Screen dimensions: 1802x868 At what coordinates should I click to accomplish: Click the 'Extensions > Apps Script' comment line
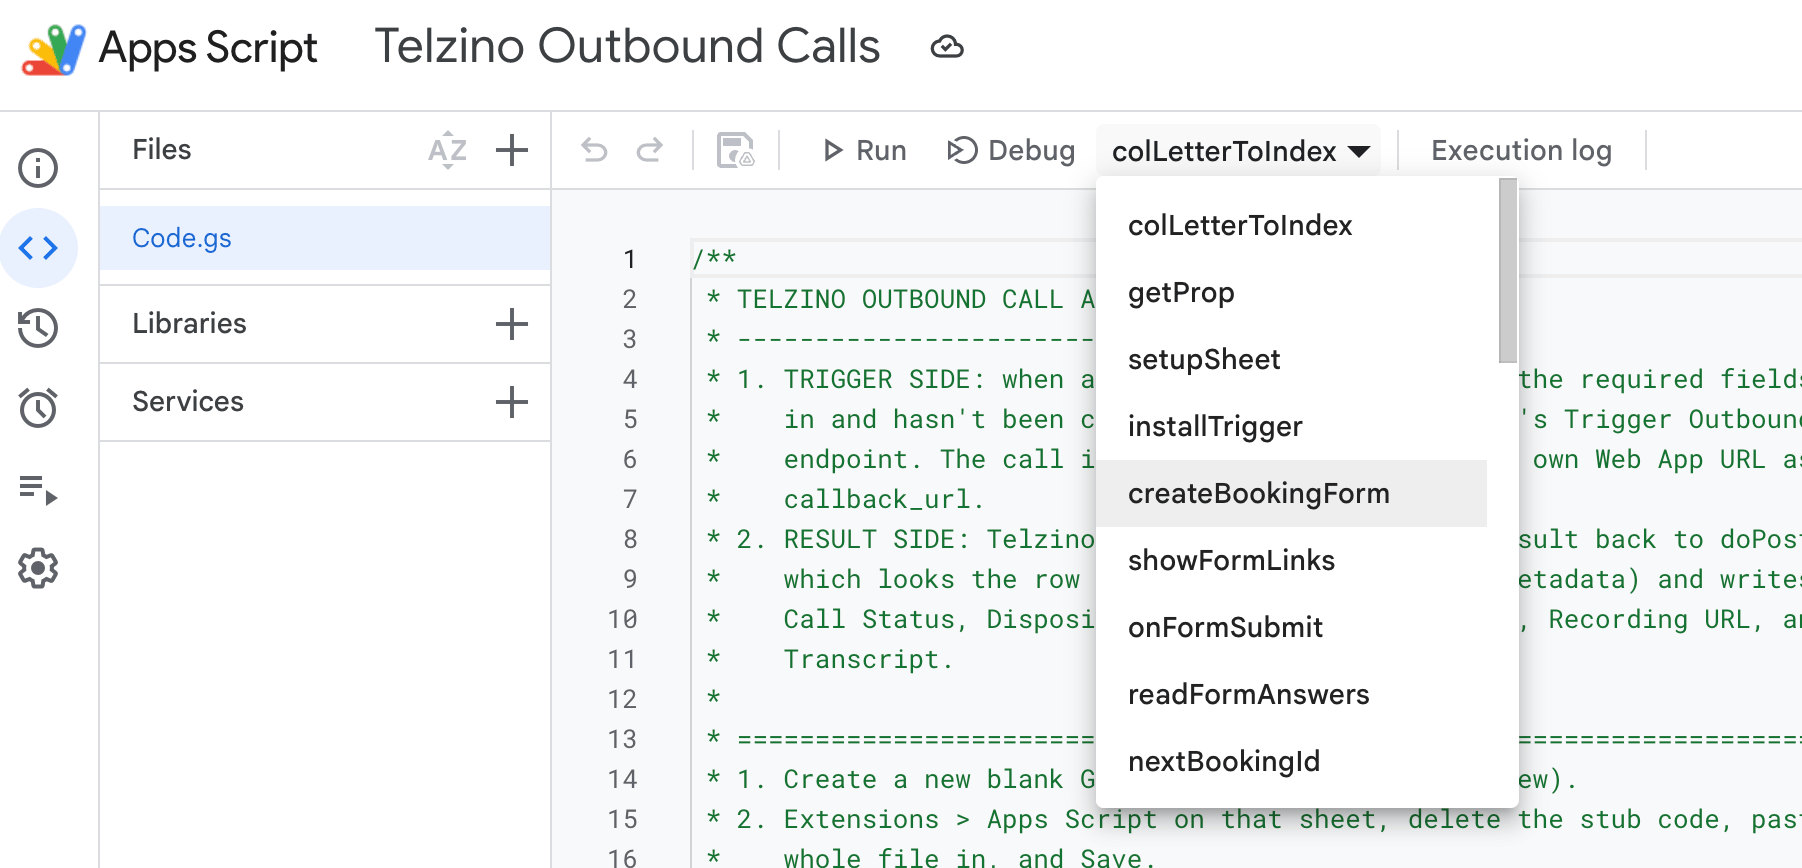click(x=970, y=819)
